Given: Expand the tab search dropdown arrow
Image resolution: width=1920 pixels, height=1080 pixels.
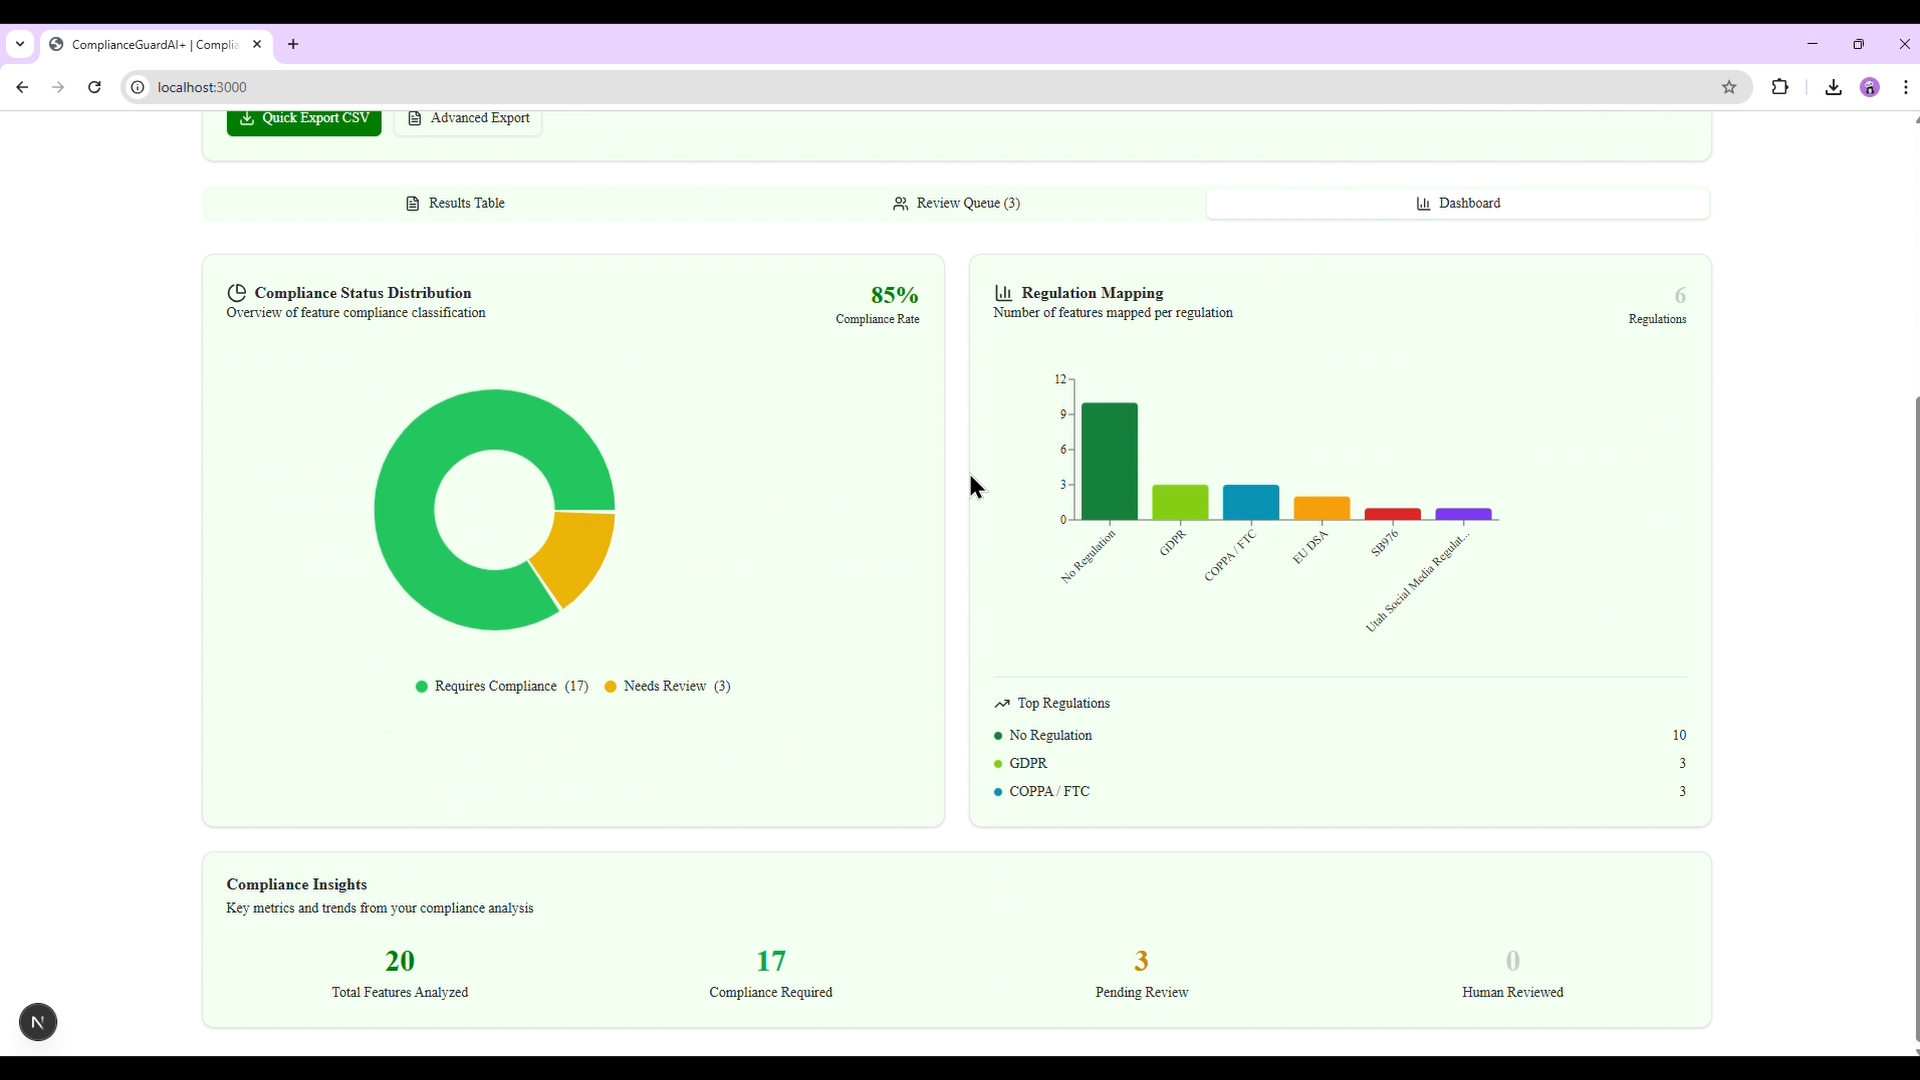Looking at the screenshot, I should [x=20, y=45].
